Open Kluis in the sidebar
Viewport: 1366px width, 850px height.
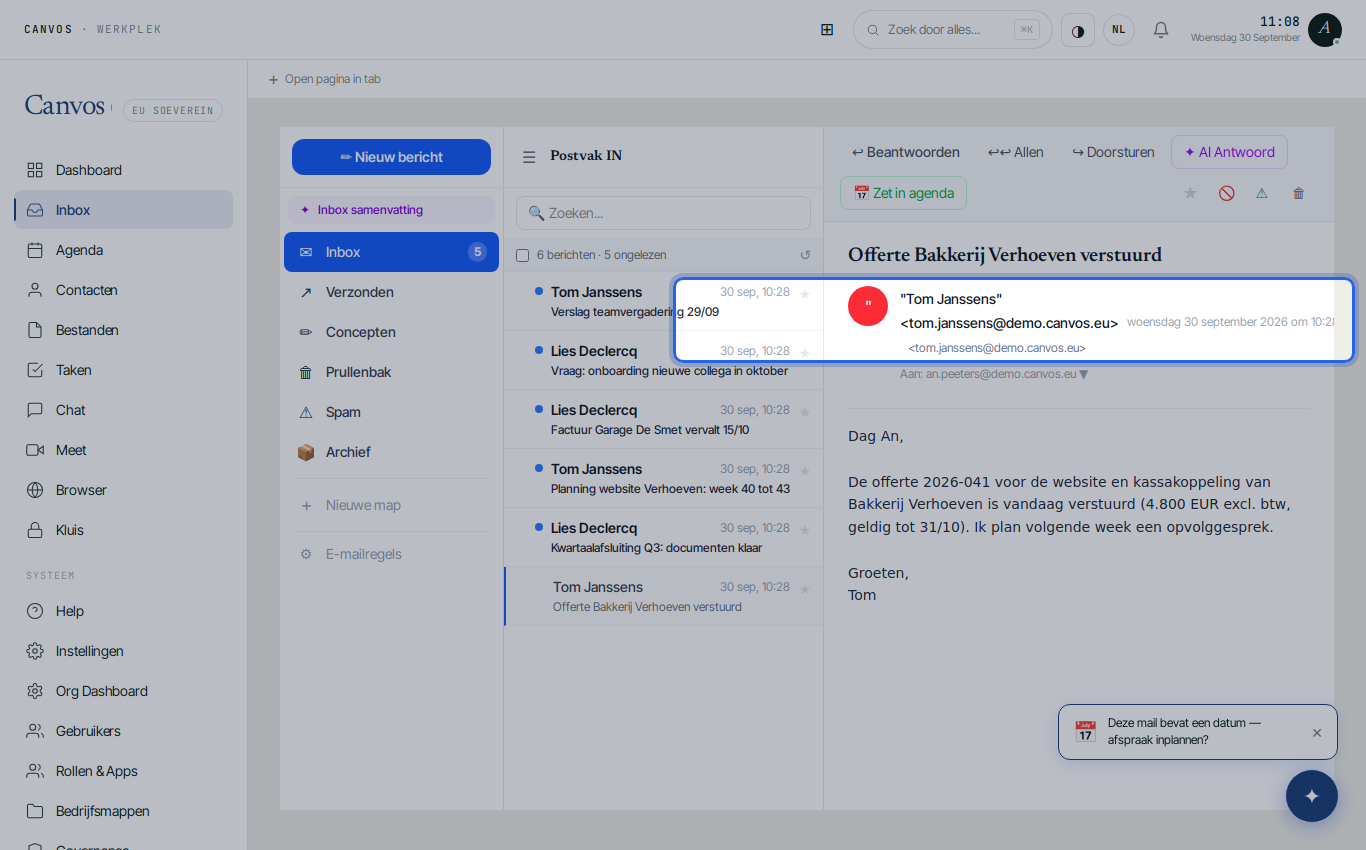point(123,530)
